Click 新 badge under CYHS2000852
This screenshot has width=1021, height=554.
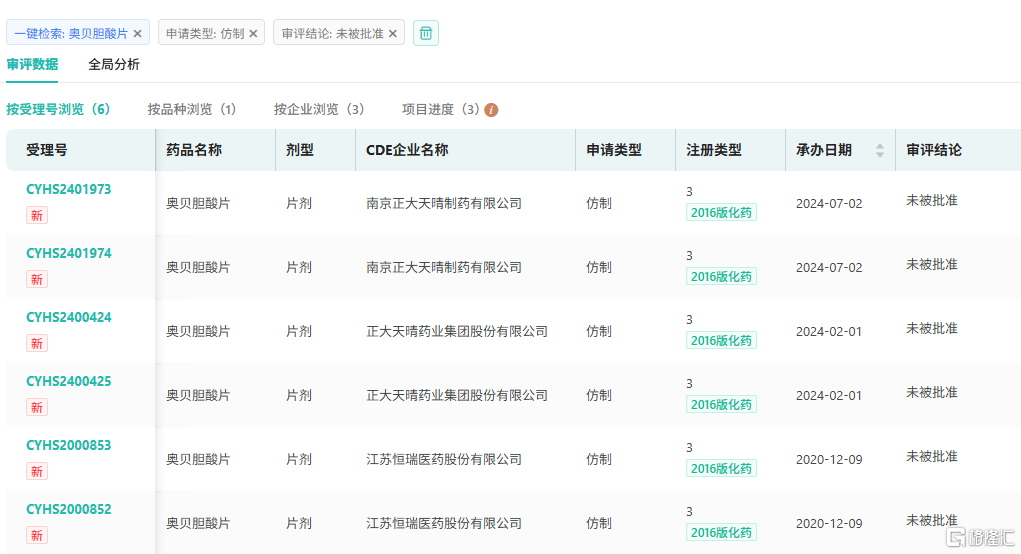pos(36,535)
